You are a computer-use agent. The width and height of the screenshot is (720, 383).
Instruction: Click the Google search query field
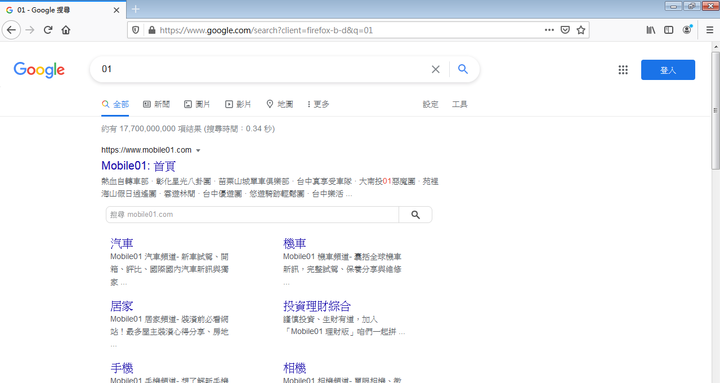click(262, 69)
